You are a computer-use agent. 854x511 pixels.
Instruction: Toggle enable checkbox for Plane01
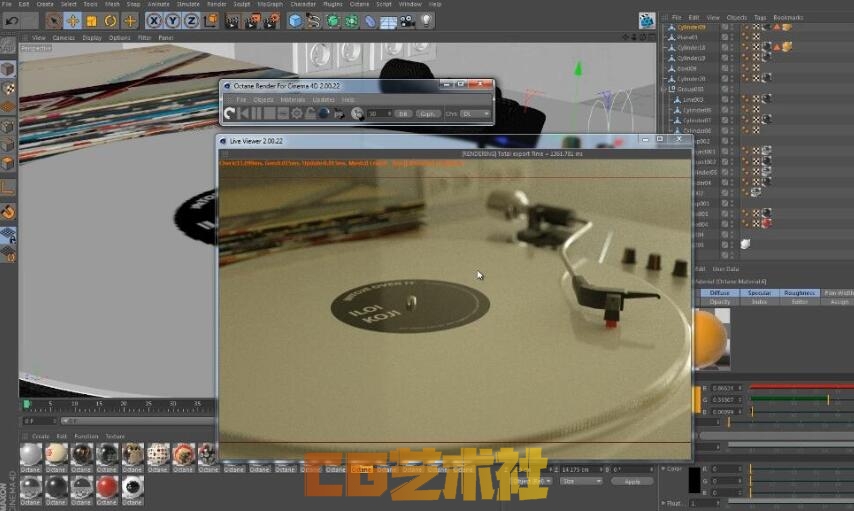(x=724, y=38)
